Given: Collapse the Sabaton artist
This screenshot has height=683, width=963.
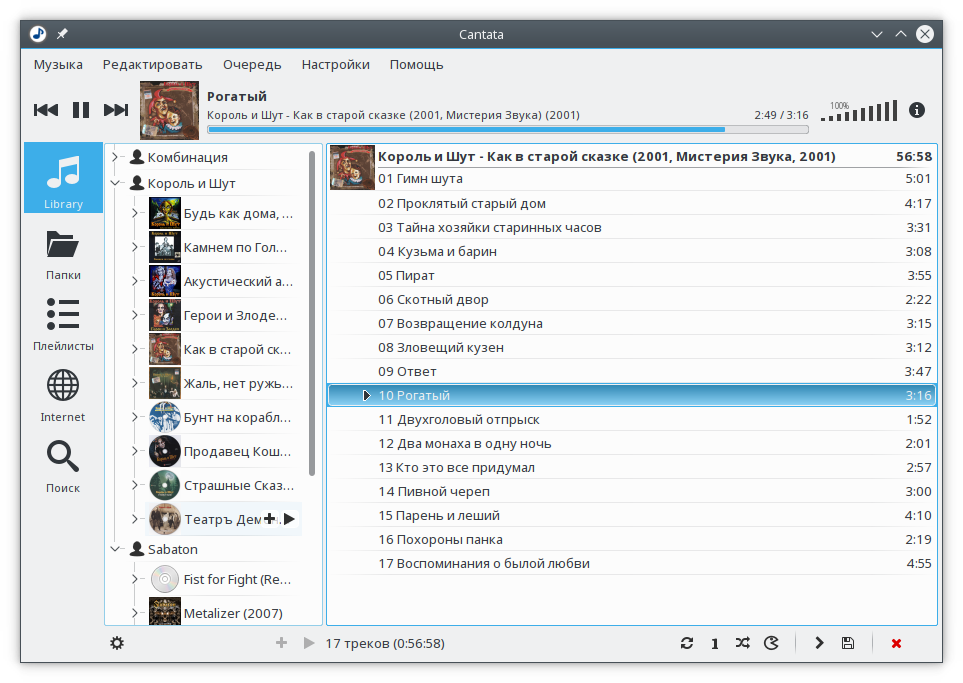Looking at the screenshot, I should click(x=115, y=548).
